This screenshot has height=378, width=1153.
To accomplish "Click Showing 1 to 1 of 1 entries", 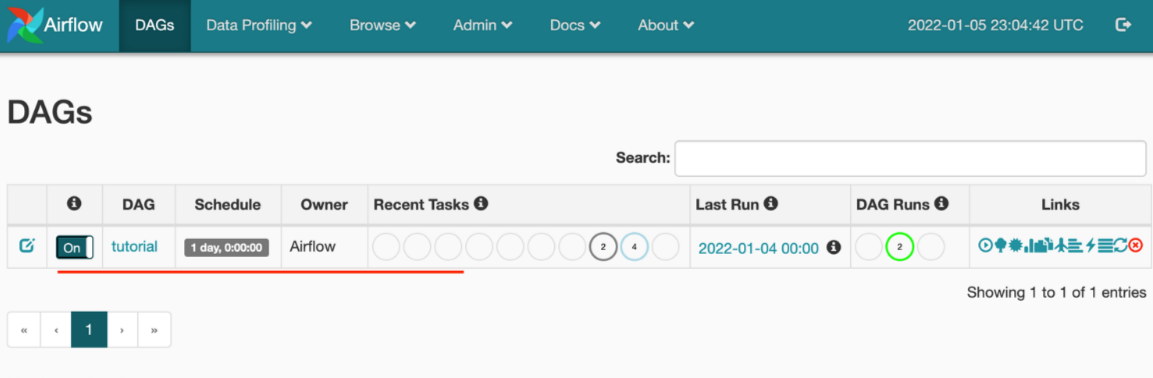I will (1057, 292).
